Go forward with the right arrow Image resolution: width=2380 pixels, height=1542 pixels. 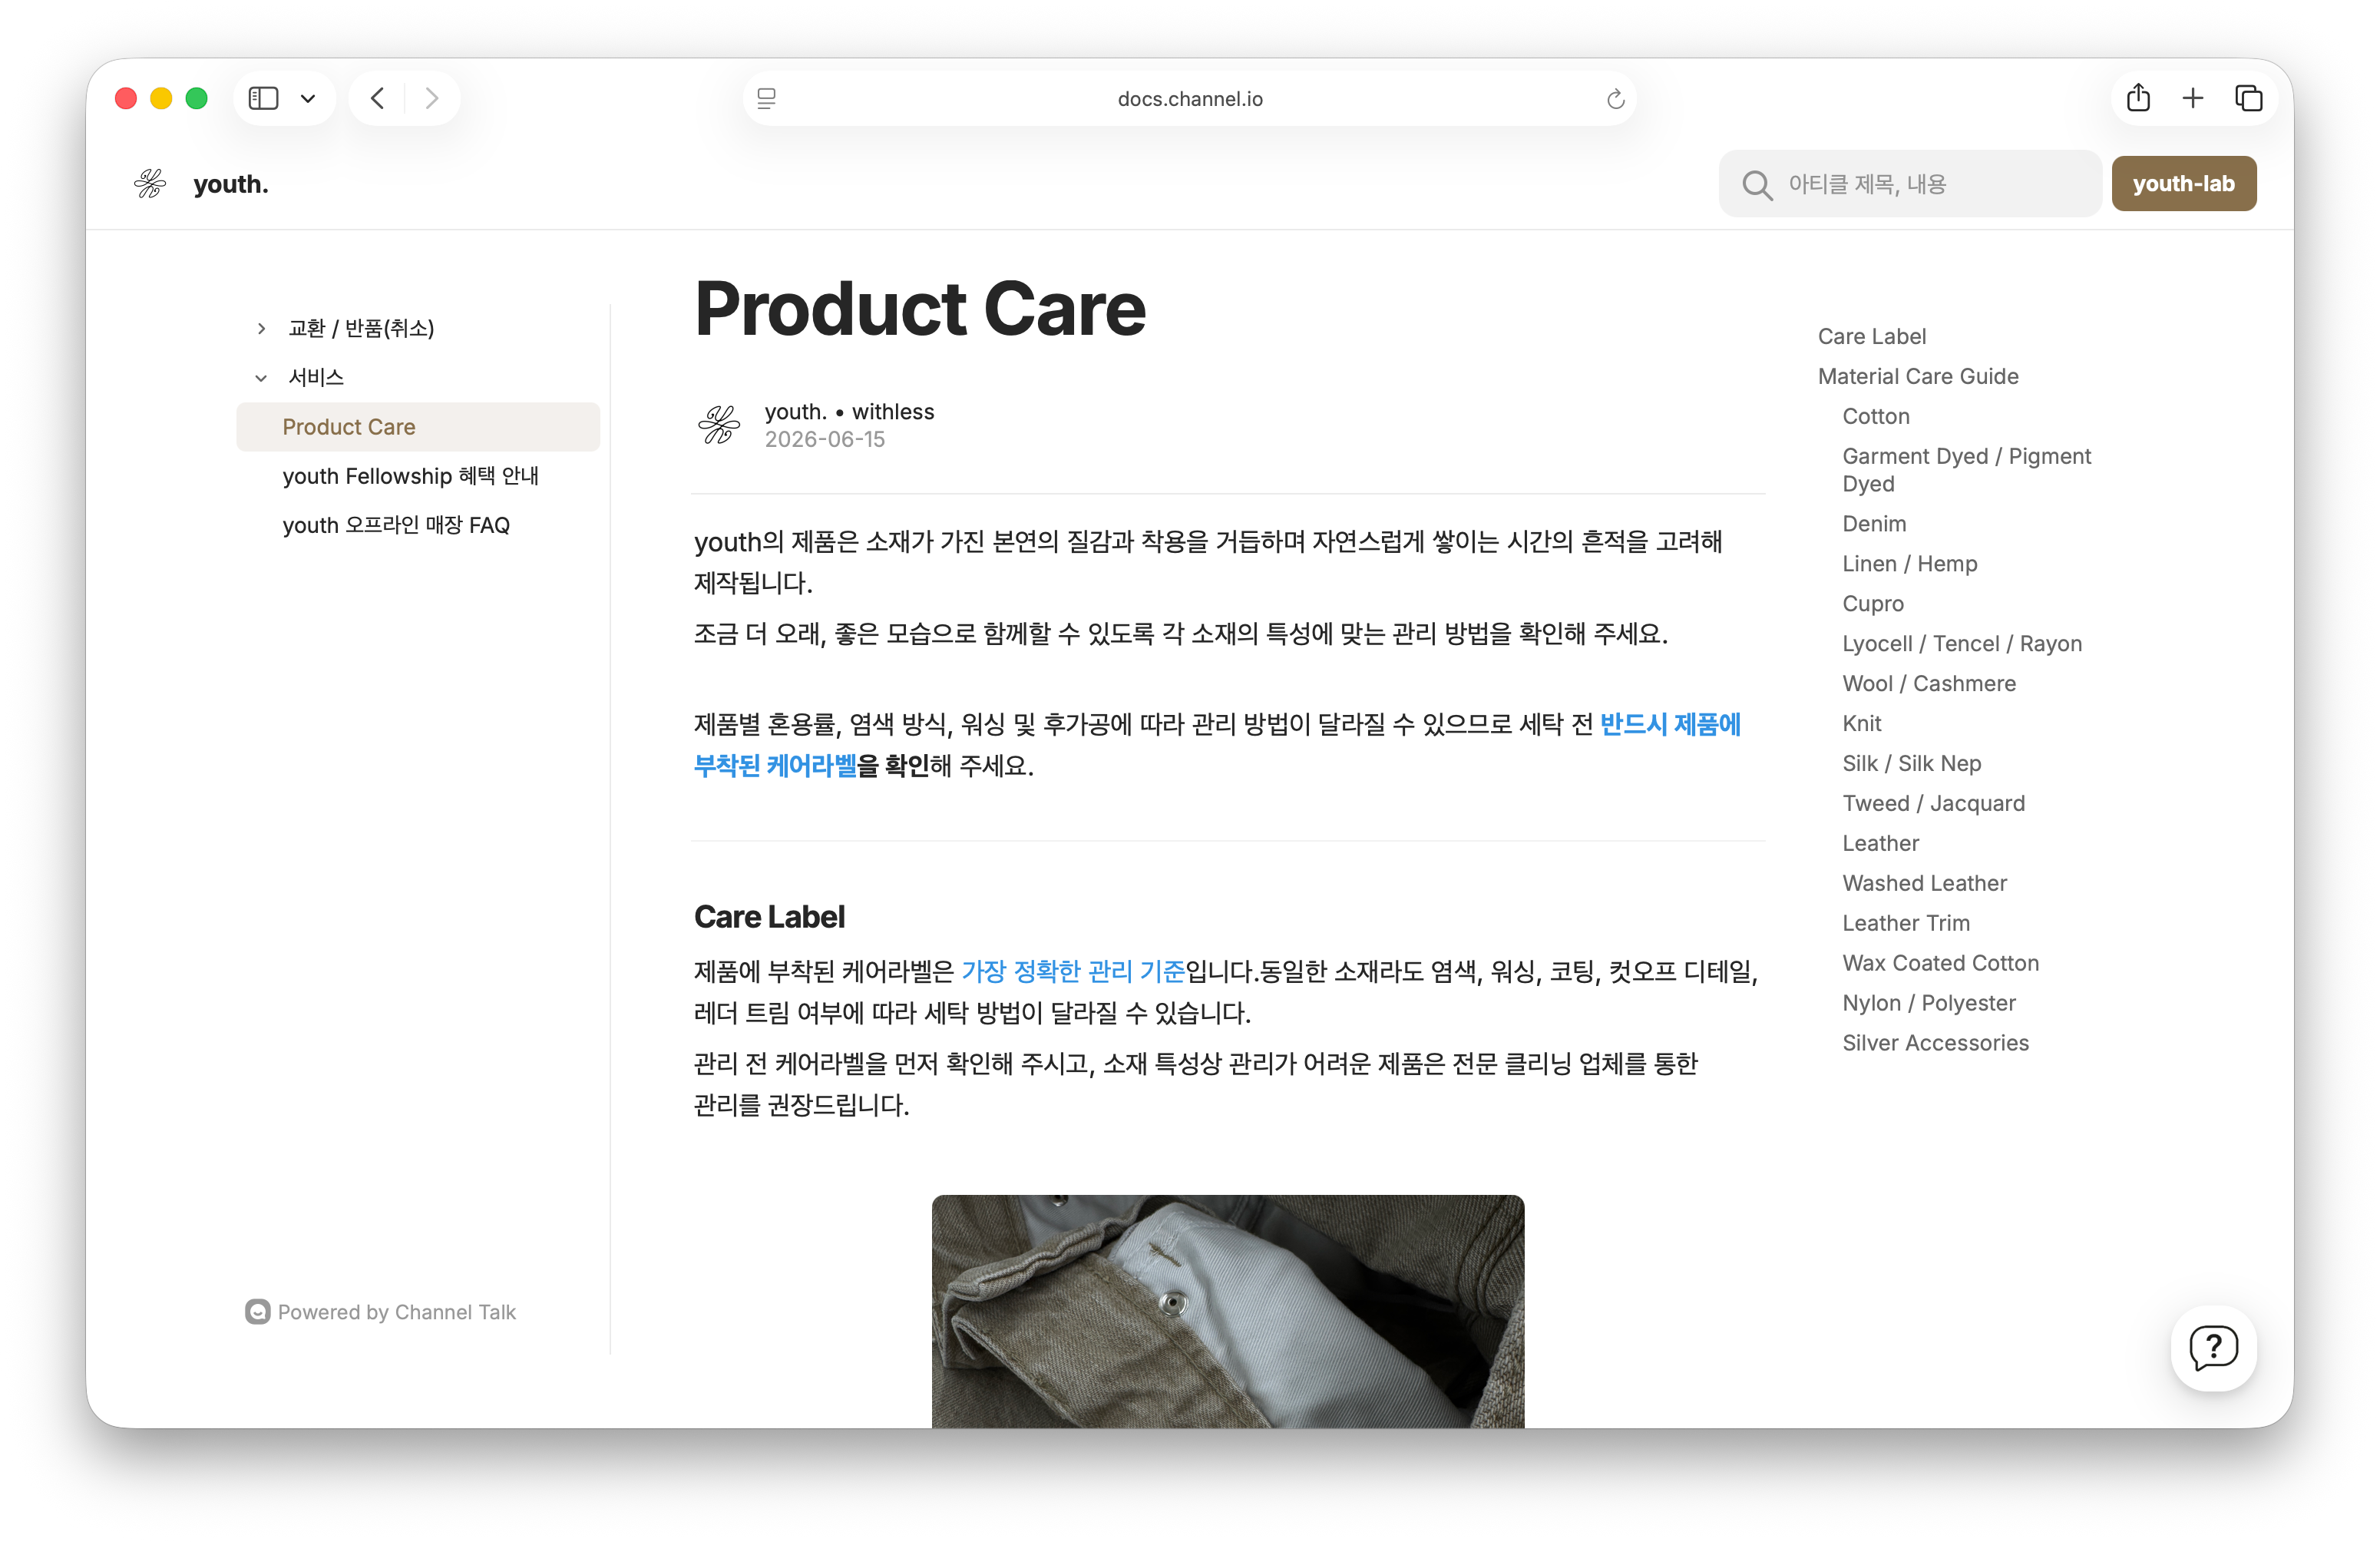(x=432, y=98)
